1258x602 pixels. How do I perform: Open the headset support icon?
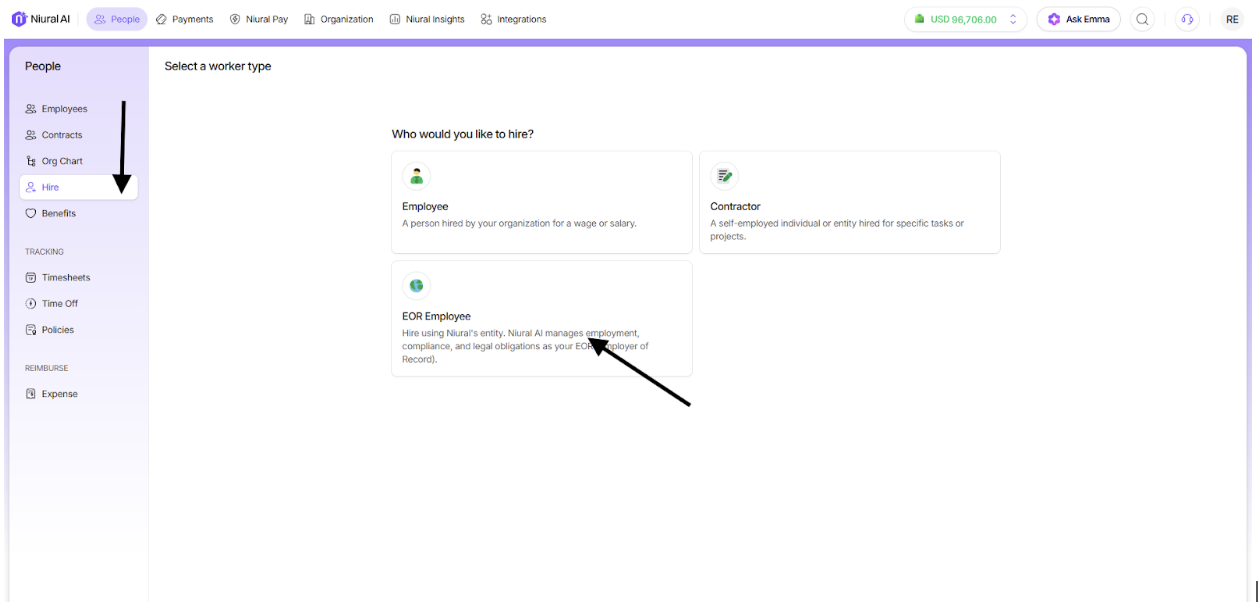[1187, 19]
